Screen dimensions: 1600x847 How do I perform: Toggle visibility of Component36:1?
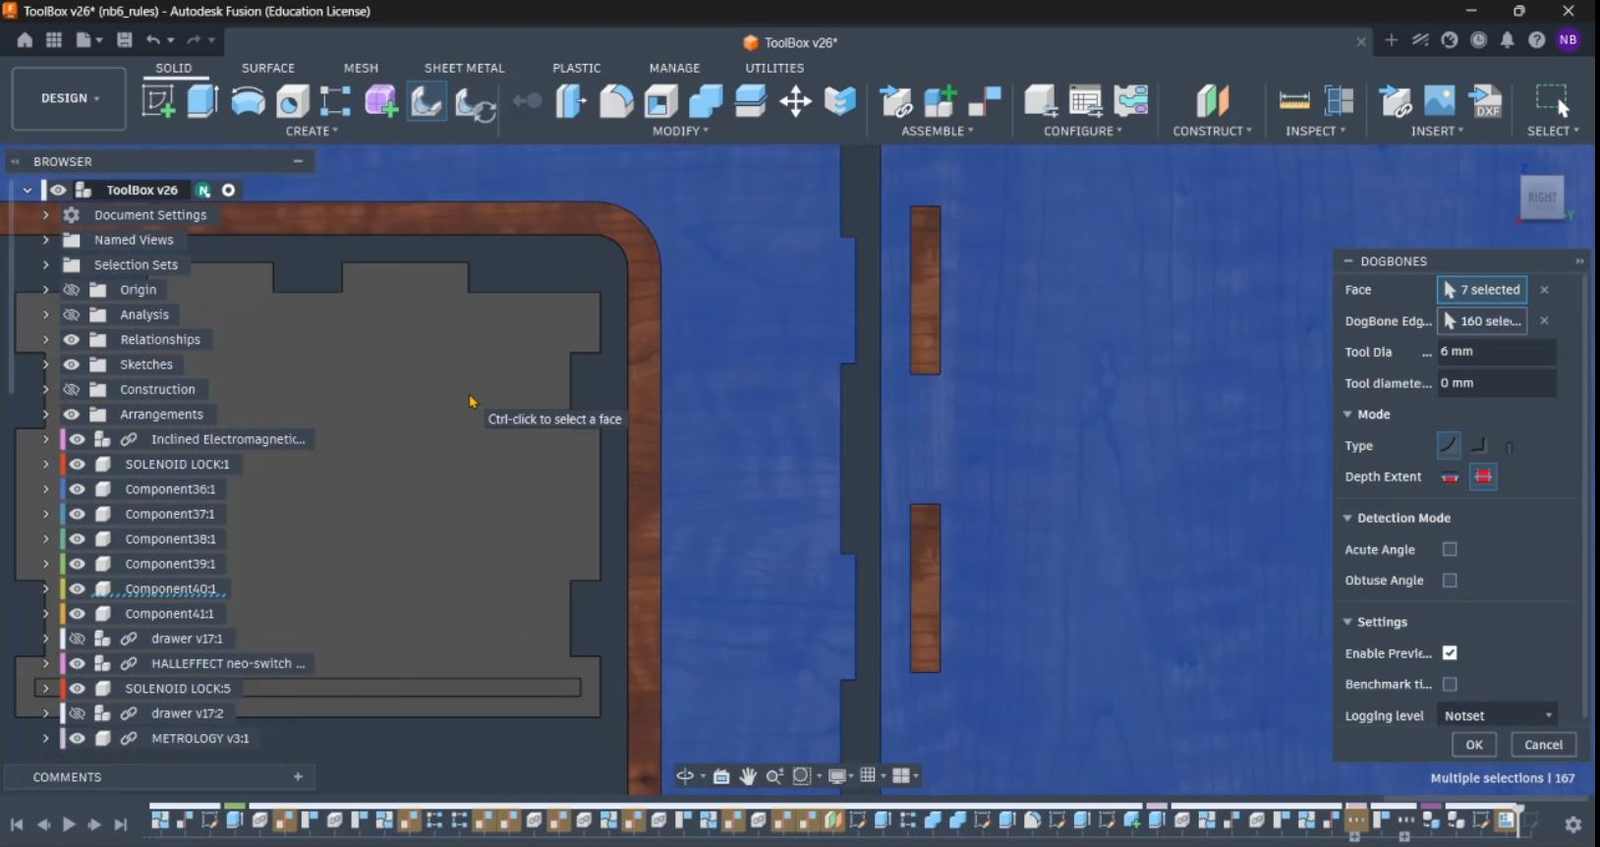[77, 489]
